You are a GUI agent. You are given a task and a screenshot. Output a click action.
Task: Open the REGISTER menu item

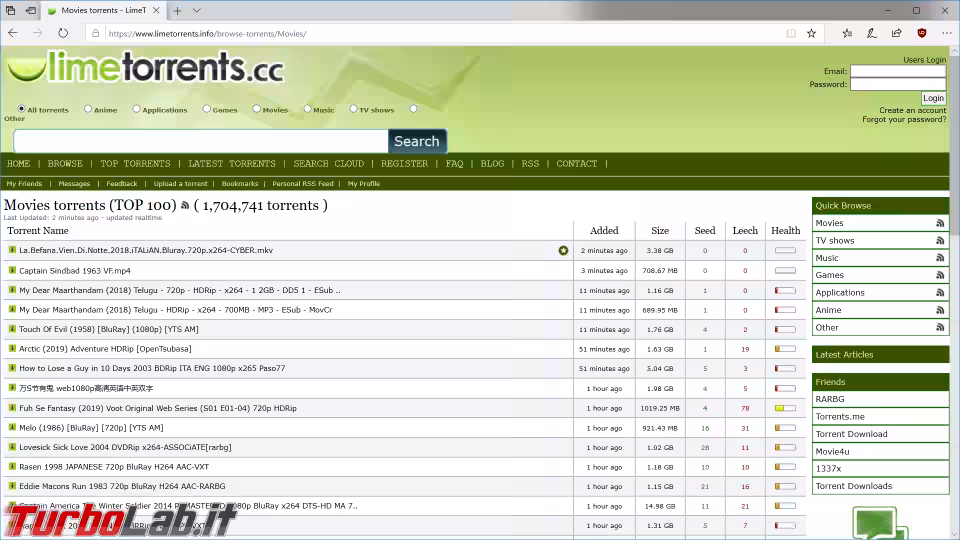[x=405, y=163]
